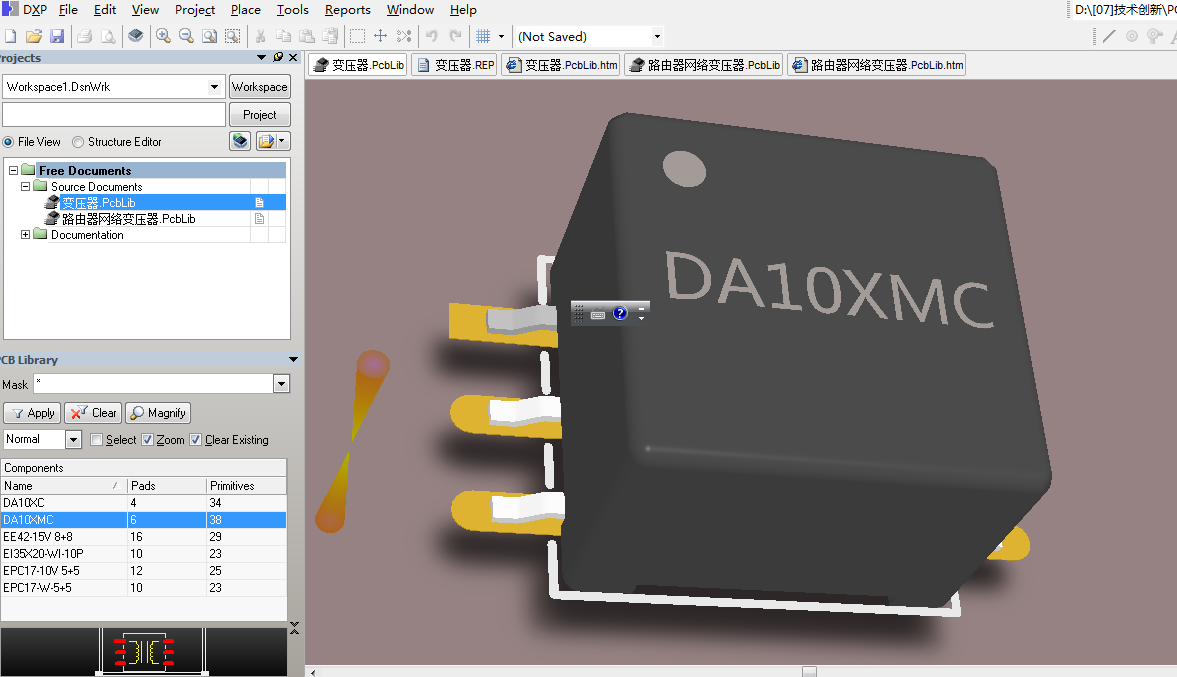Click the Save floppy disk icon
This screenshot has width=1177, height=677.
(57, 36)
